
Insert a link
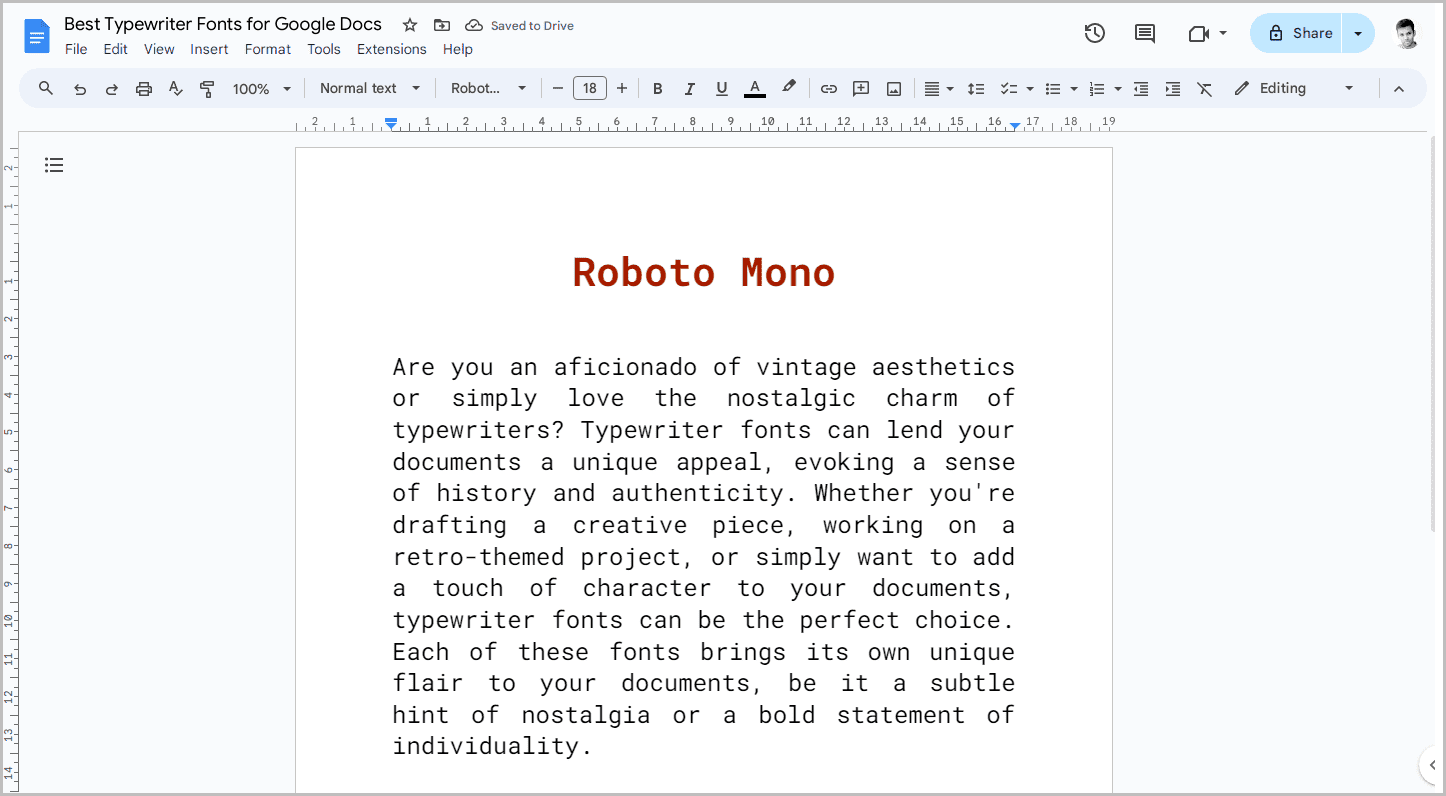coord(829,88)
